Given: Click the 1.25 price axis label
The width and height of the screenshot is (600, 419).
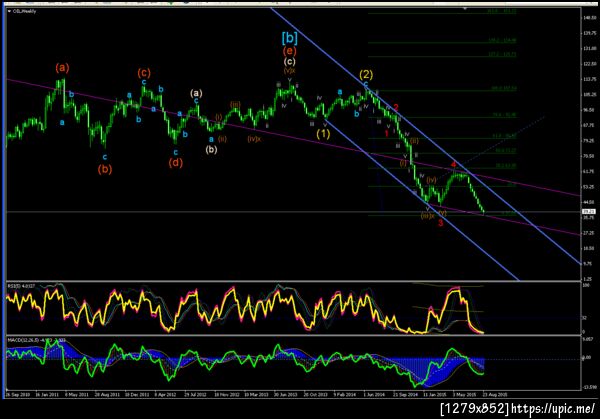Looking at the screenshot, I should [589, 279].
